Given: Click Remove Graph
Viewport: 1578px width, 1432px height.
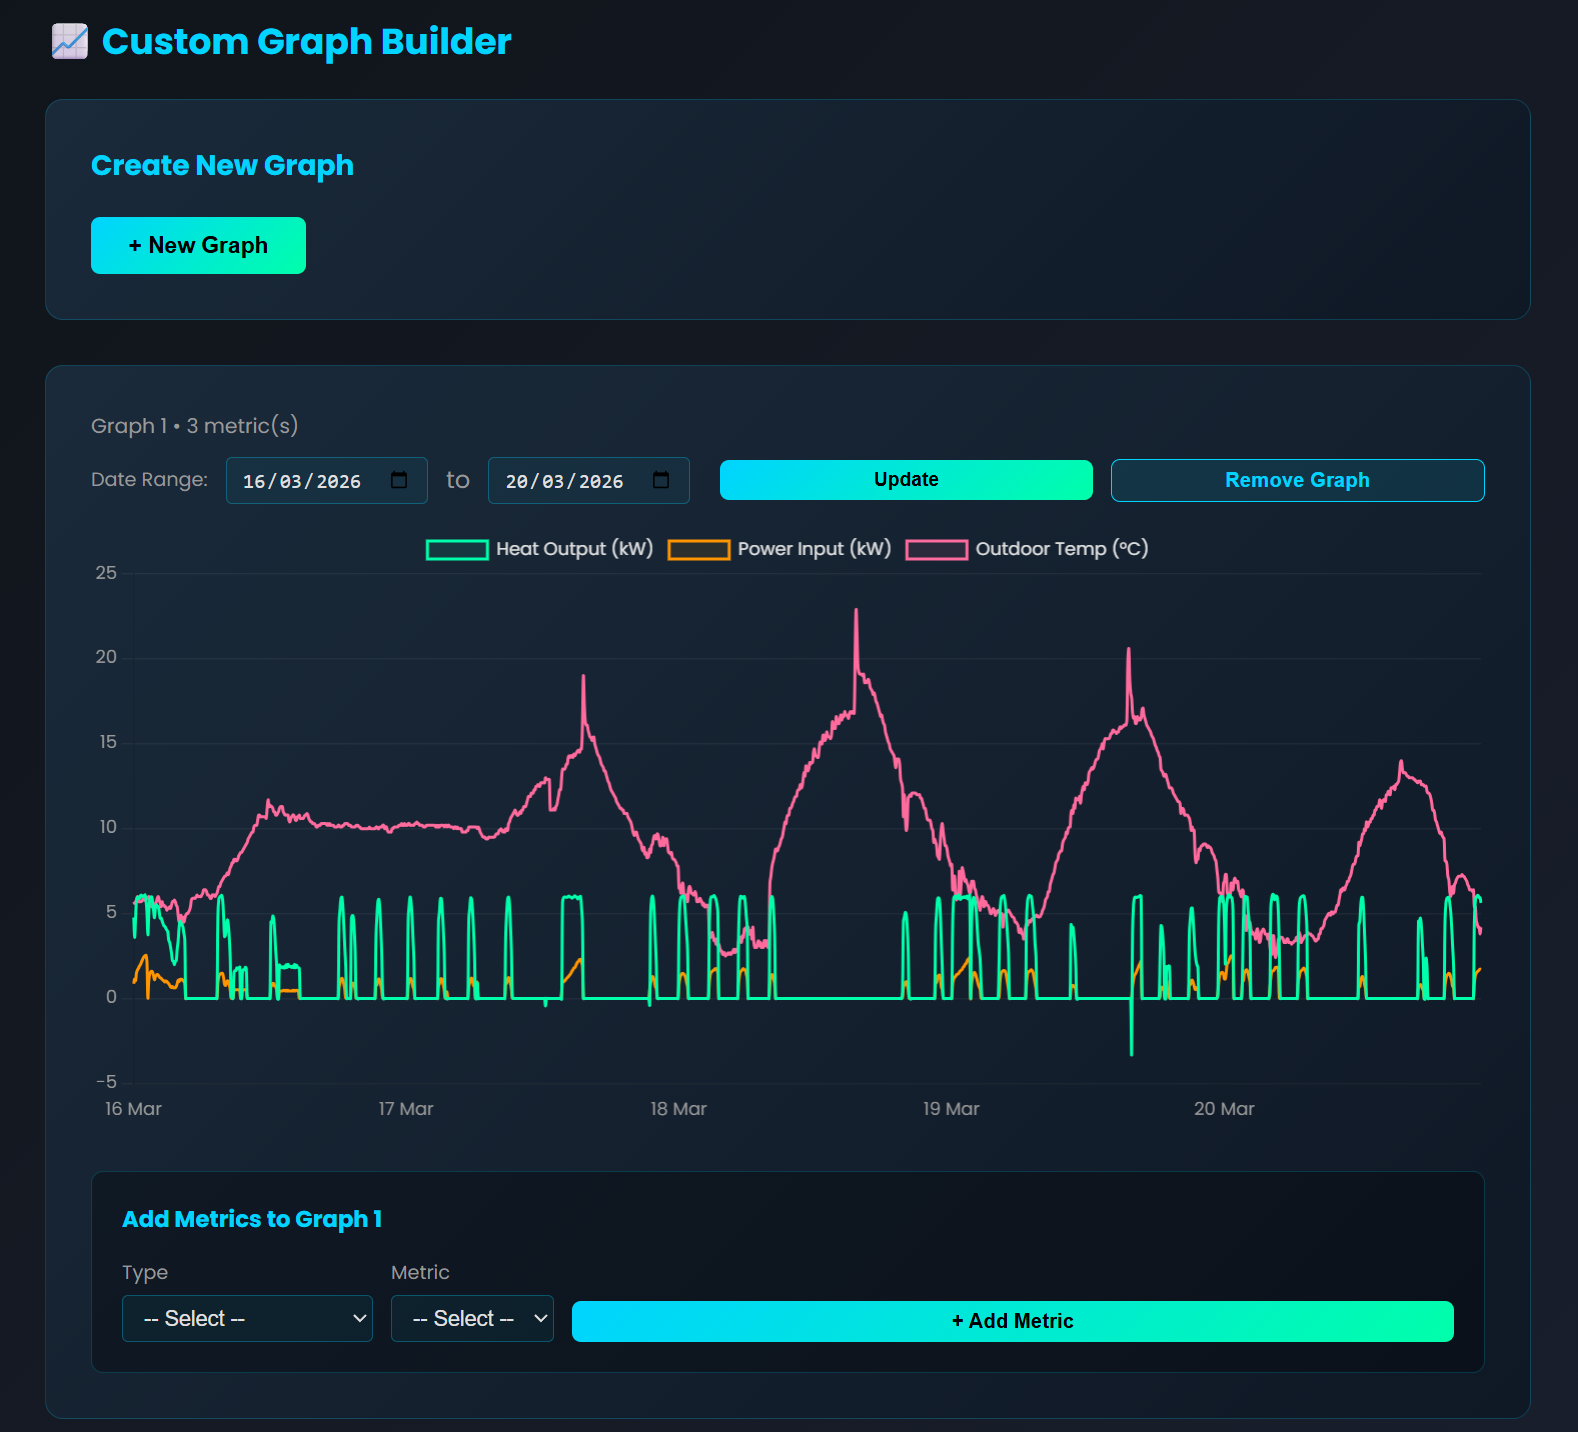Looking at the screenshot, I should (x=1297, y=481).
